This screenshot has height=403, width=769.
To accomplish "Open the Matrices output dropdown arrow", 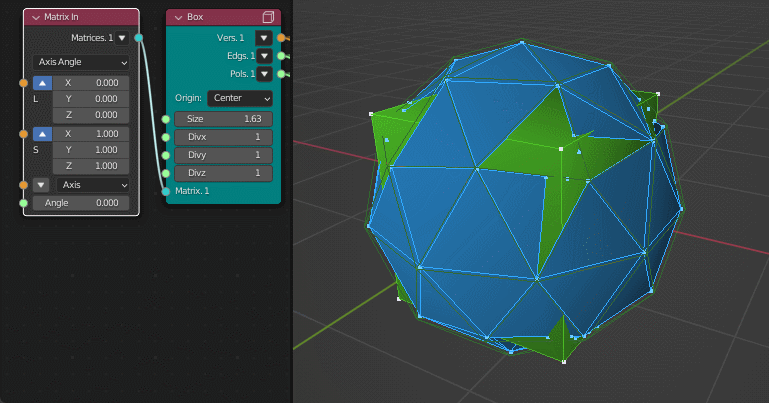I will pyautogui.click(x=122, y=38).
